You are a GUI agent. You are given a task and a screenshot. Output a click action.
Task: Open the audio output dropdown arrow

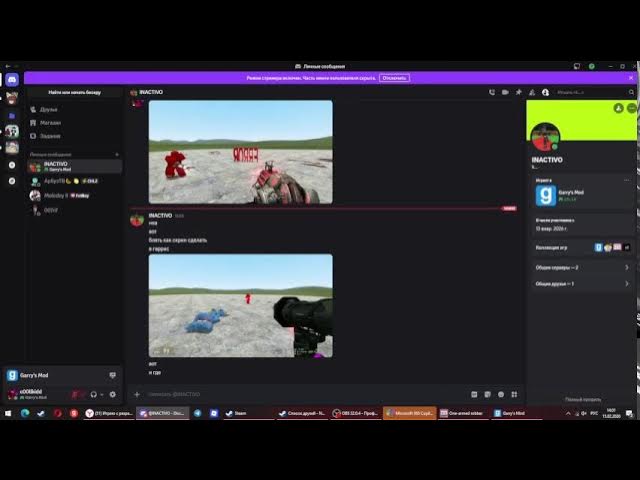pyautogui.click(x=102, y=395)
